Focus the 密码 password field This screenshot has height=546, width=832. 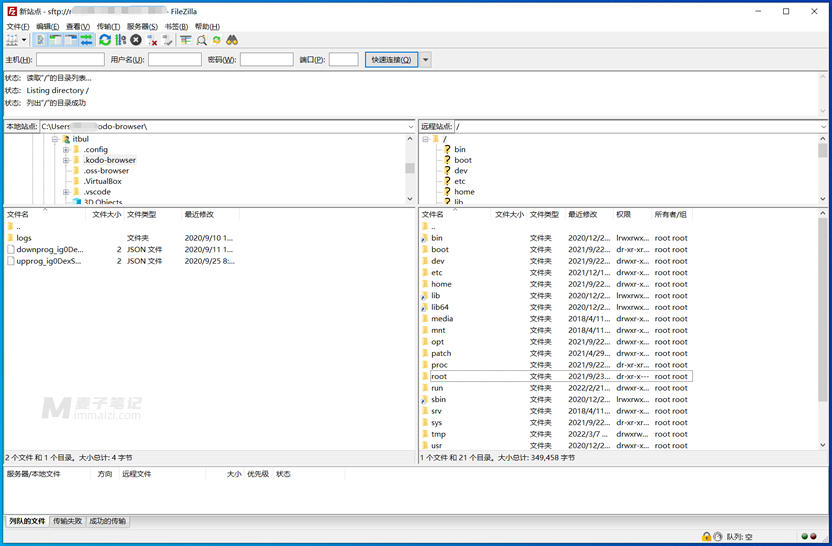point(266,59)
